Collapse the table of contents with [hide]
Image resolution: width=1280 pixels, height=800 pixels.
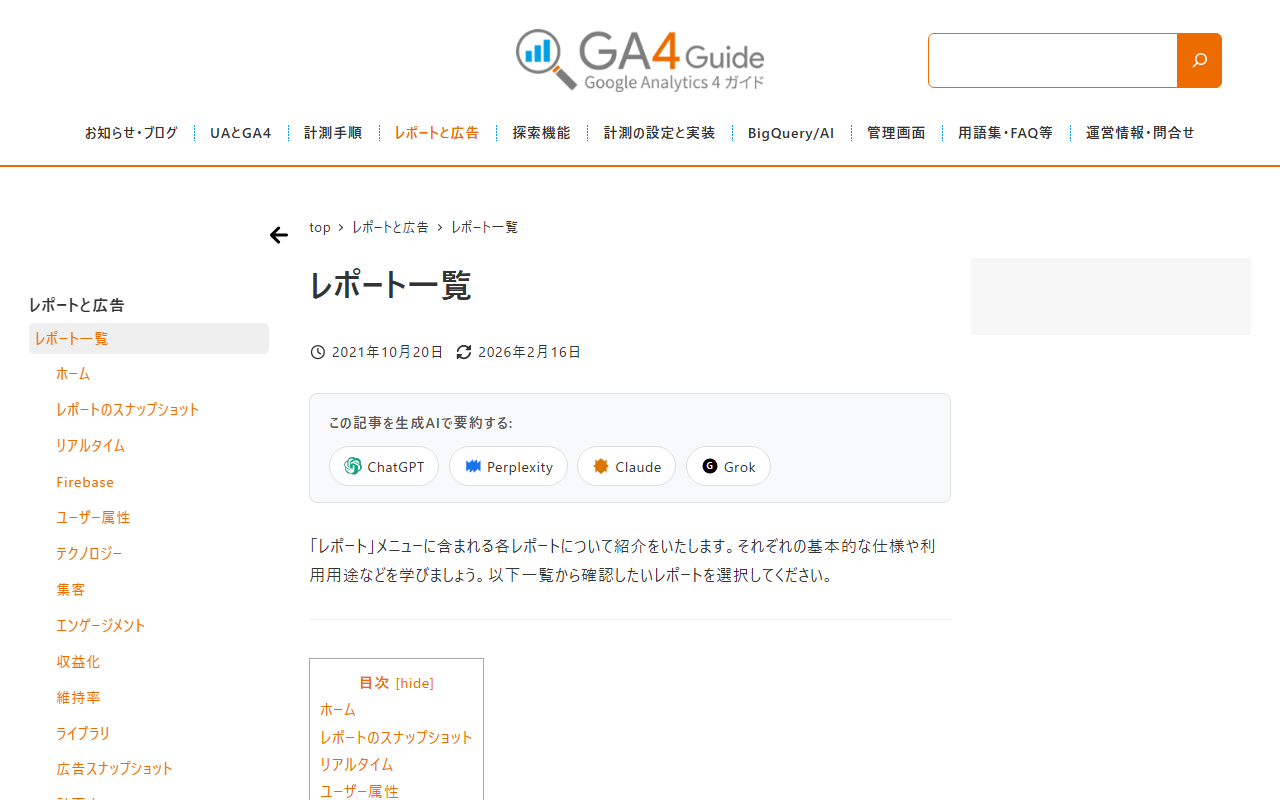(415, 684)
